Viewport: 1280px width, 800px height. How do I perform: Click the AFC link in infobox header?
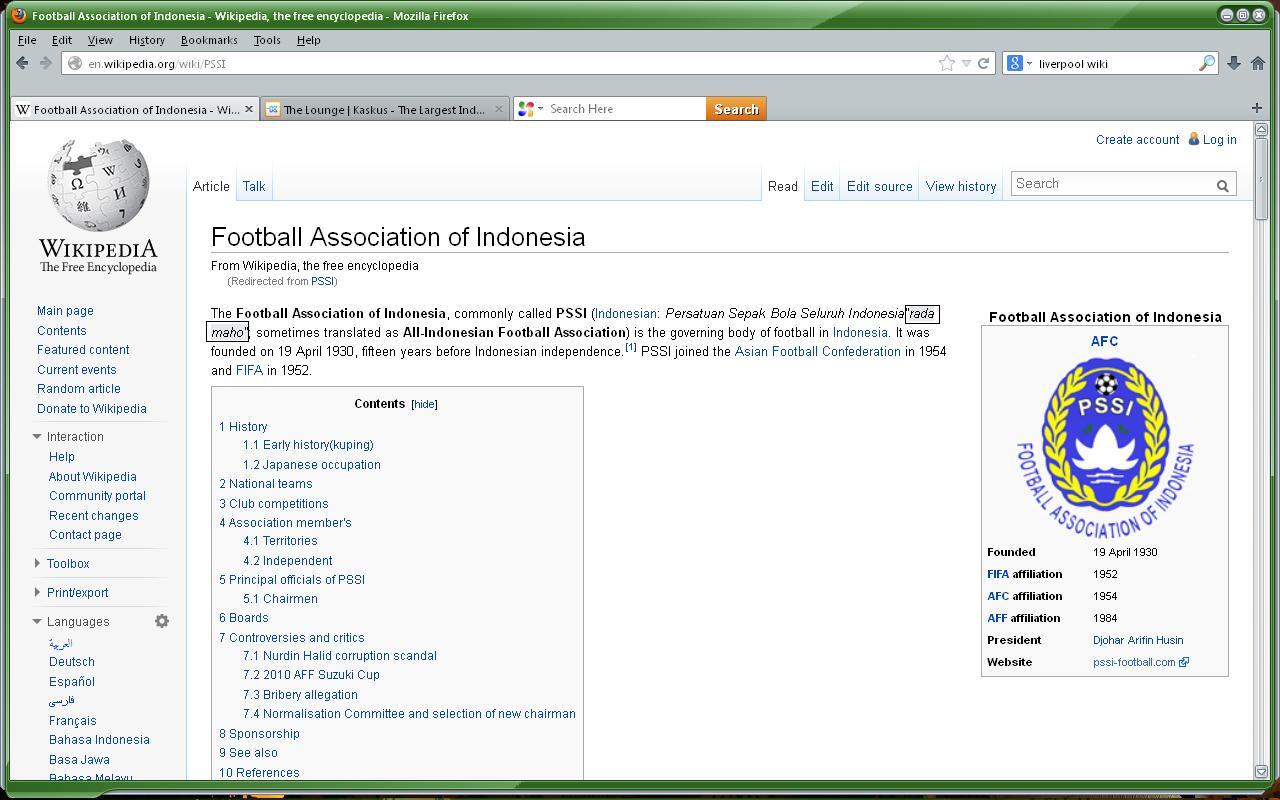[x=1104, y=341]
